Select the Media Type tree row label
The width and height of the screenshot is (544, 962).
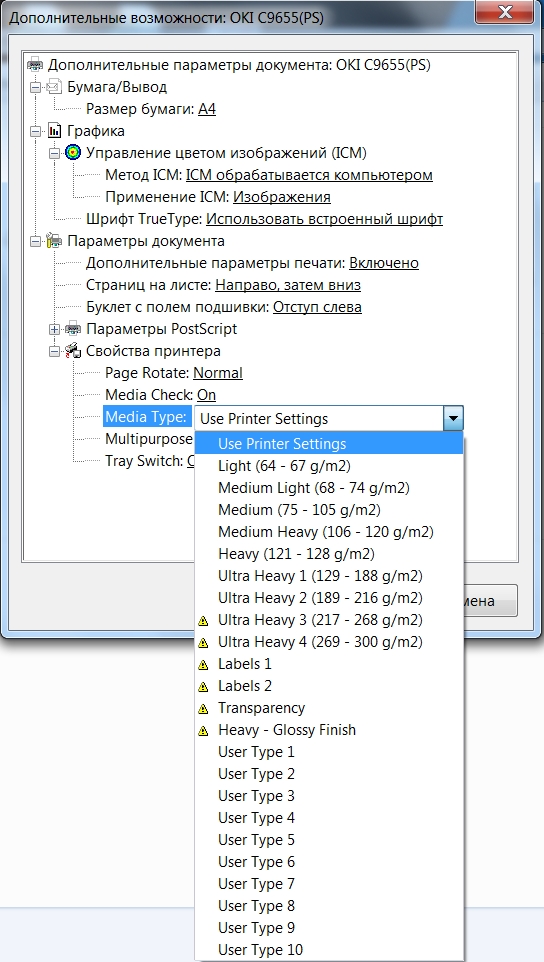(146, 417)
